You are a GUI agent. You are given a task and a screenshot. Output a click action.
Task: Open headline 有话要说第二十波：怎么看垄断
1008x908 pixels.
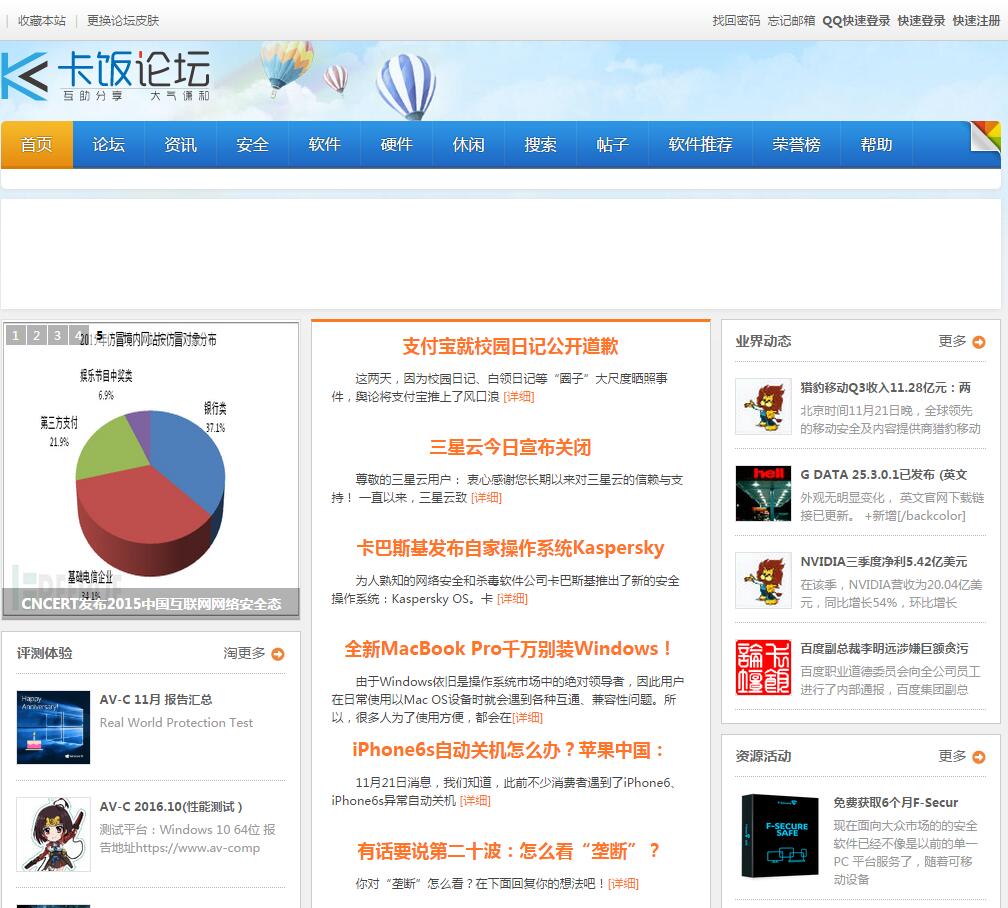tap(508, 851)
